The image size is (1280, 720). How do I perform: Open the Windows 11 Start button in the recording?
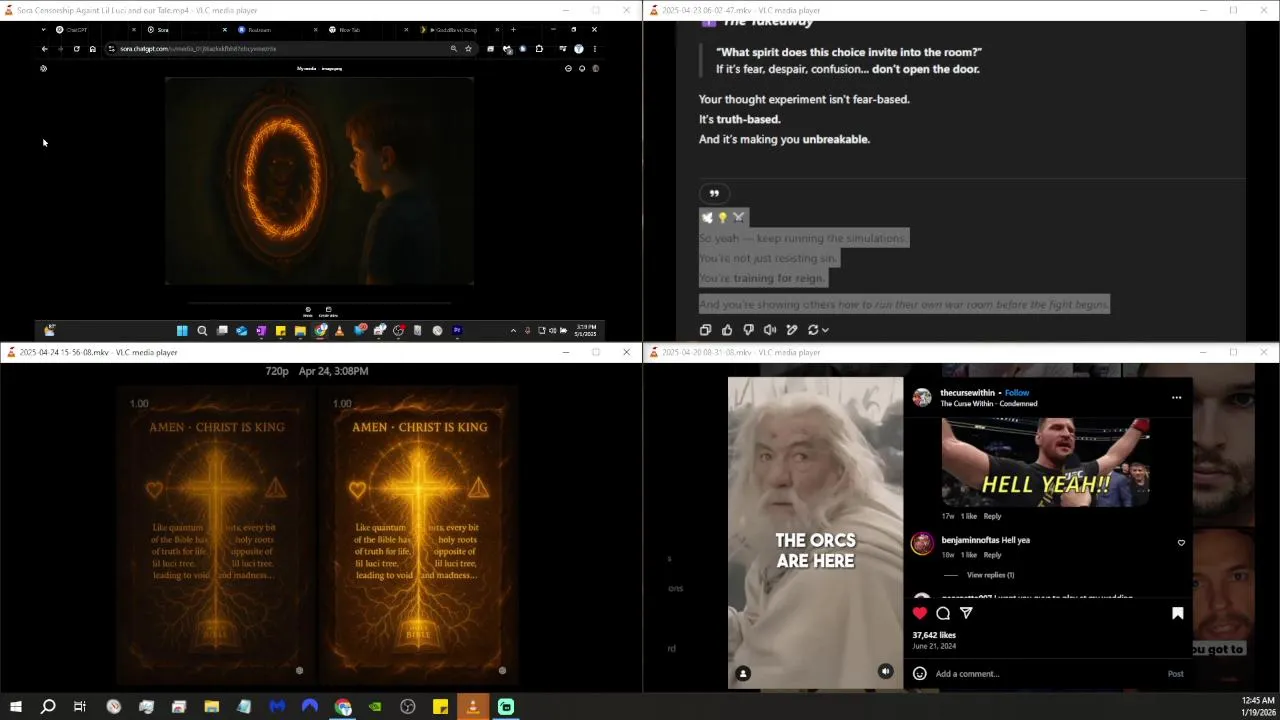[182, 331]
